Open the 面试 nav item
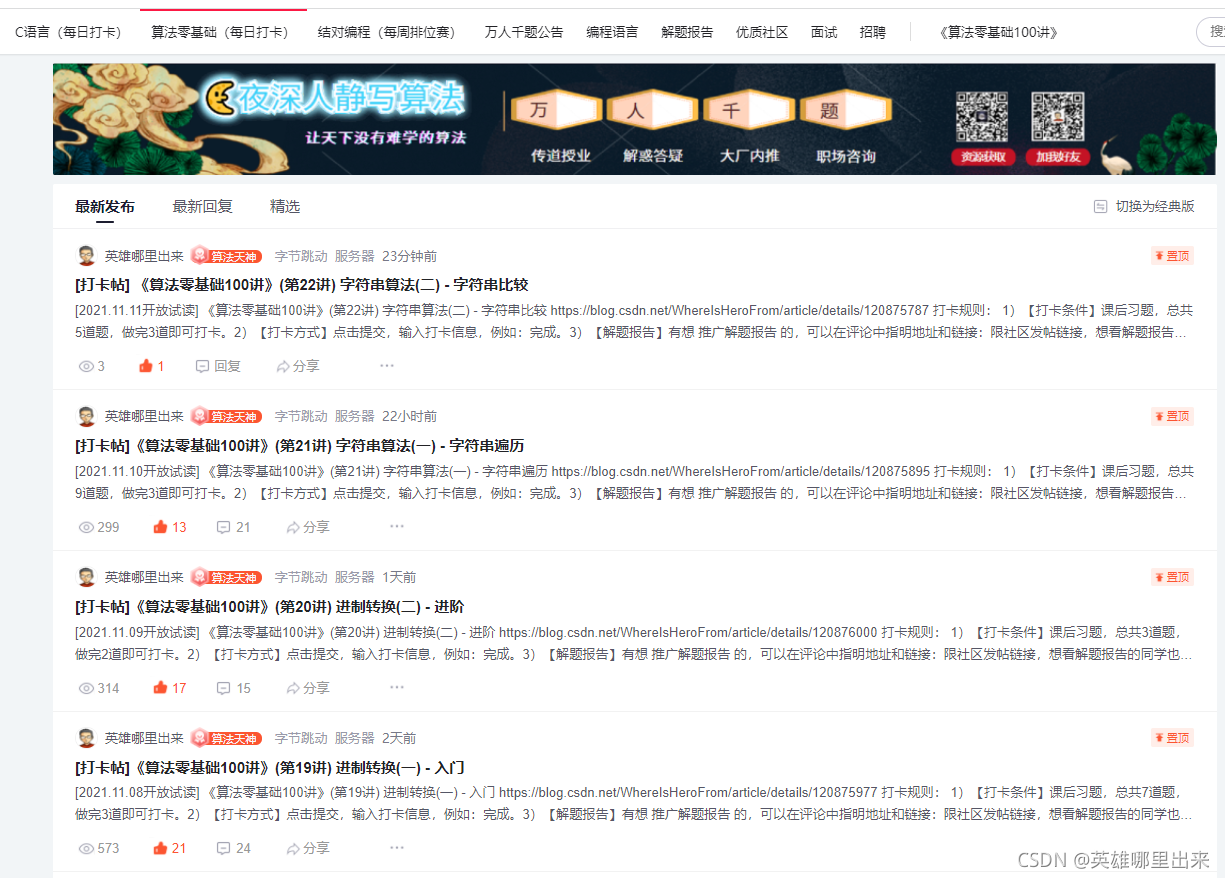The width and height of the screenshot is (1225, 878). [824, 32]
